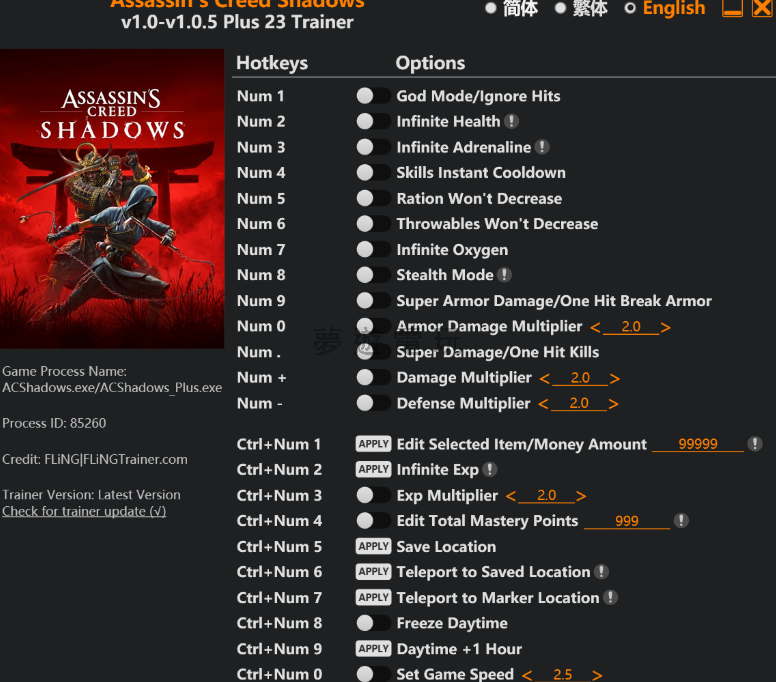This screenshot has width=776, height=682.
Task: Decrease Defense Multiplier with left arrow
Action: click(x=543, y=404)
